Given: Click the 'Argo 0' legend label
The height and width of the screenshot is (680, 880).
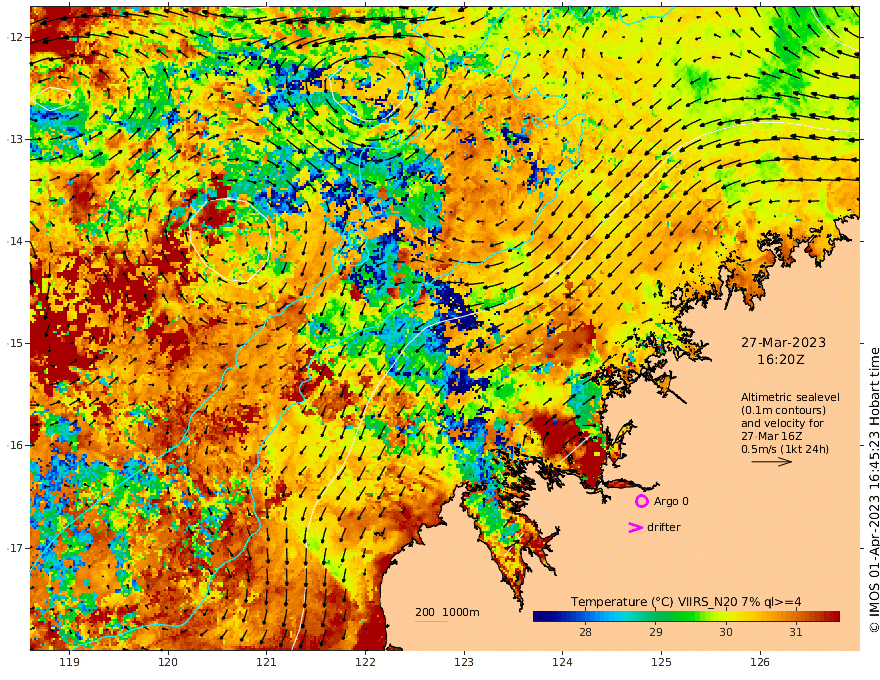Looking at the screenshot, I should (671, 501).
